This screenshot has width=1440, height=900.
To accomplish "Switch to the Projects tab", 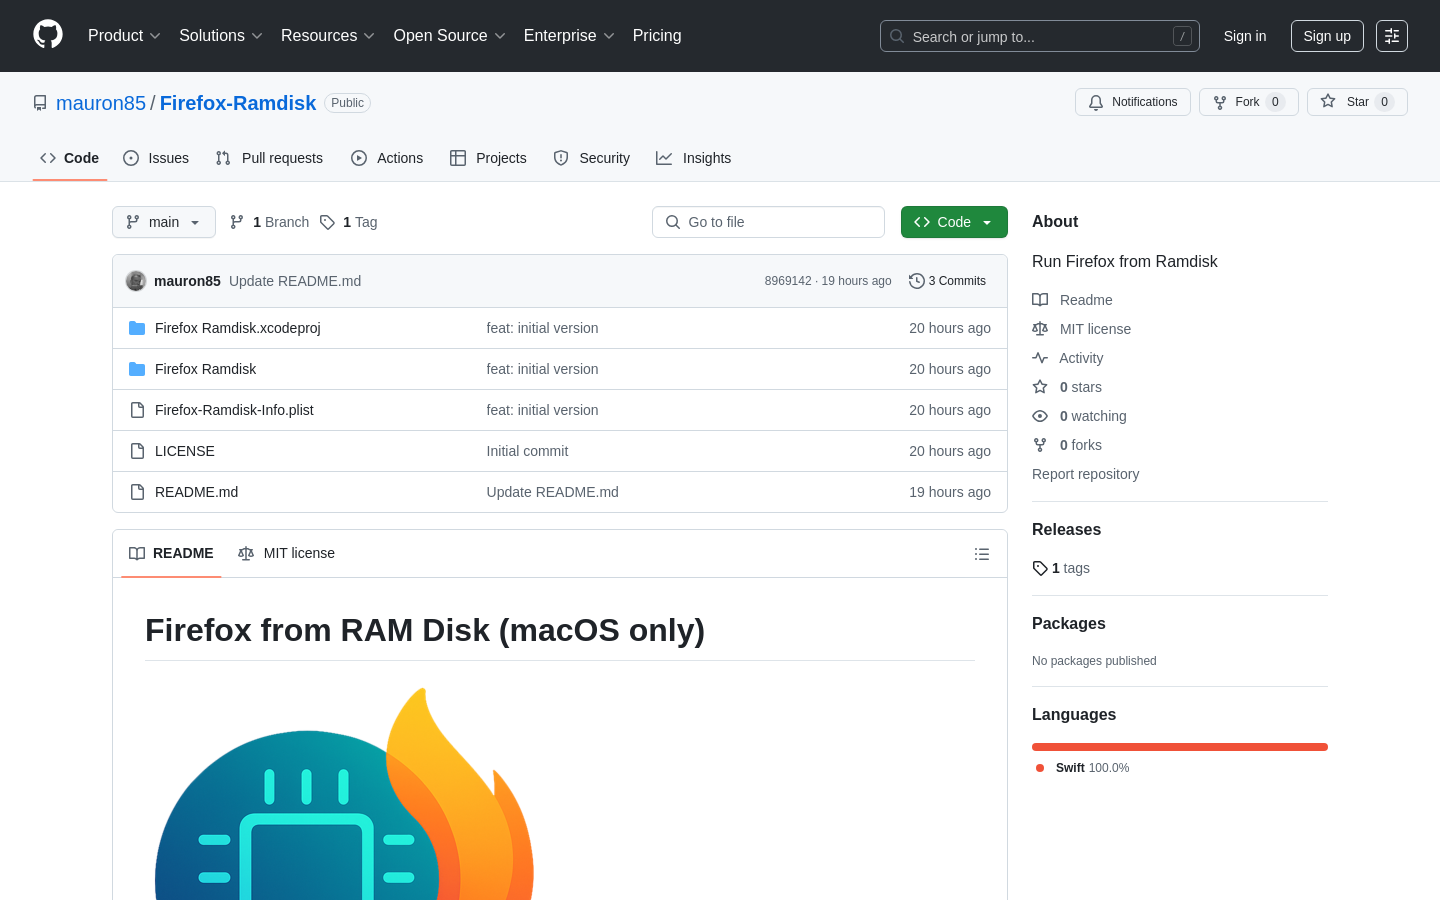I will click(x=488, y=158).
